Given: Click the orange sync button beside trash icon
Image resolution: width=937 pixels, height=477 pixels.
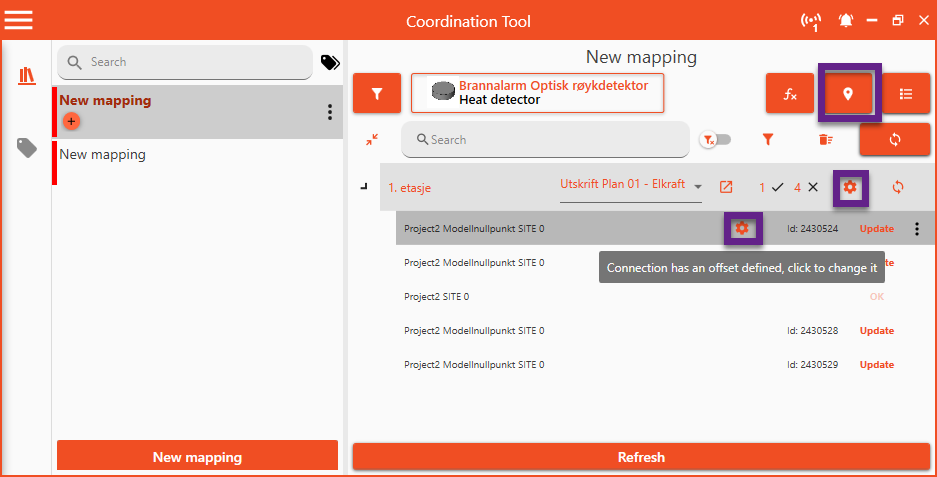Looking at the screenshot, I should [x=894, y=140].
